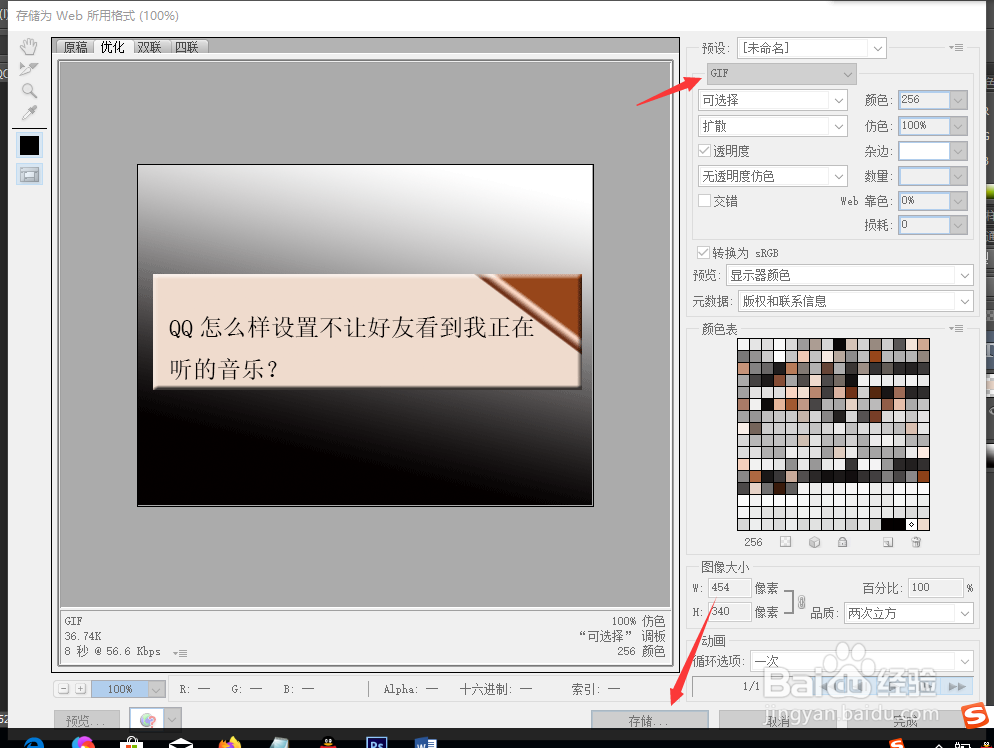This screenshot has height=748, width=994.
Task: Select the Slice Select tool
Action: point(29,68)
